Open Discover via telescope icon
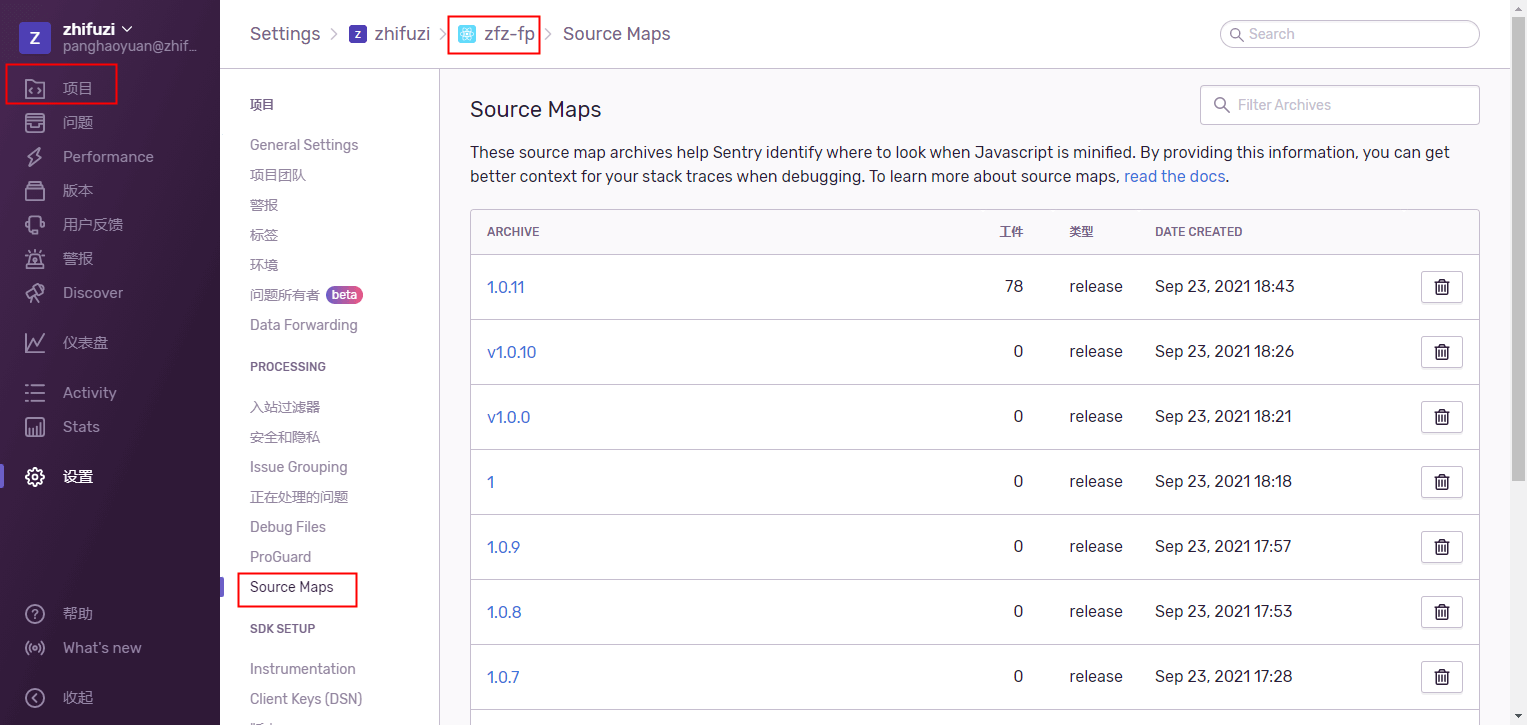Screen dimensions: 1527x725 (35, 293)
